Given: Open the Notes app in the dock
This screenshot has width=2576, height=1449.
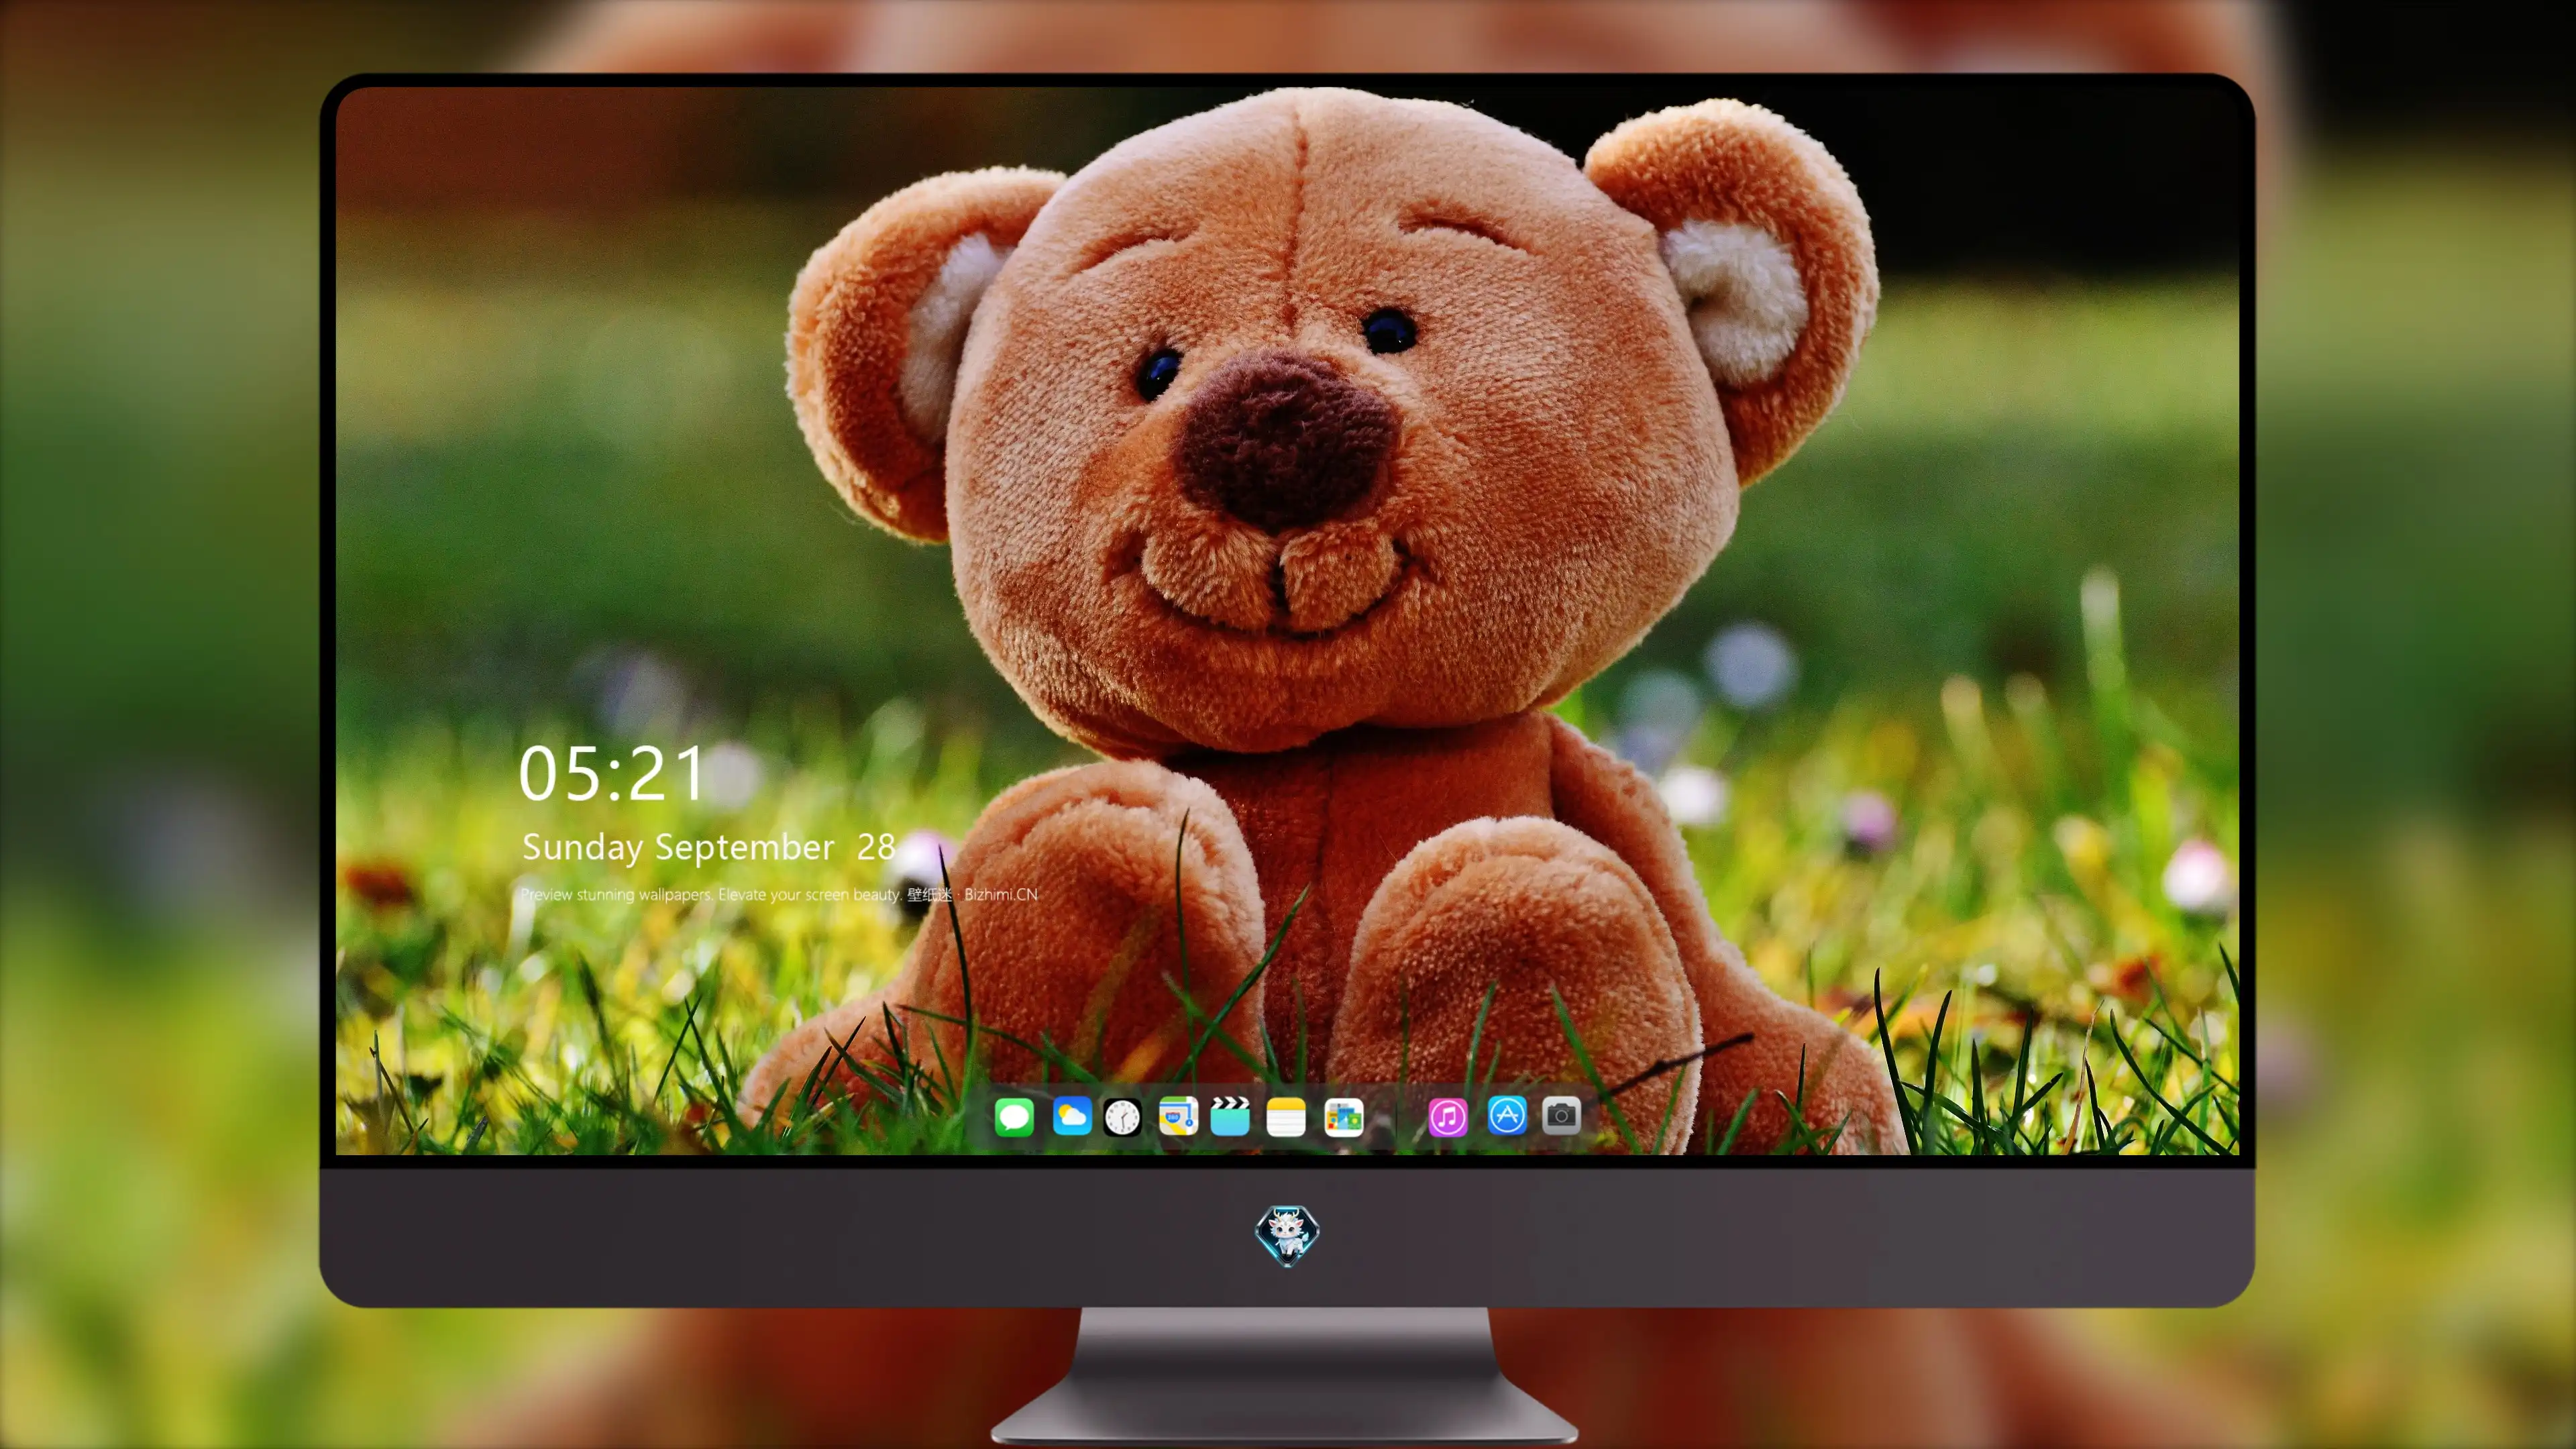Looking at the screenshot, I should (x=1286, y=1116).
